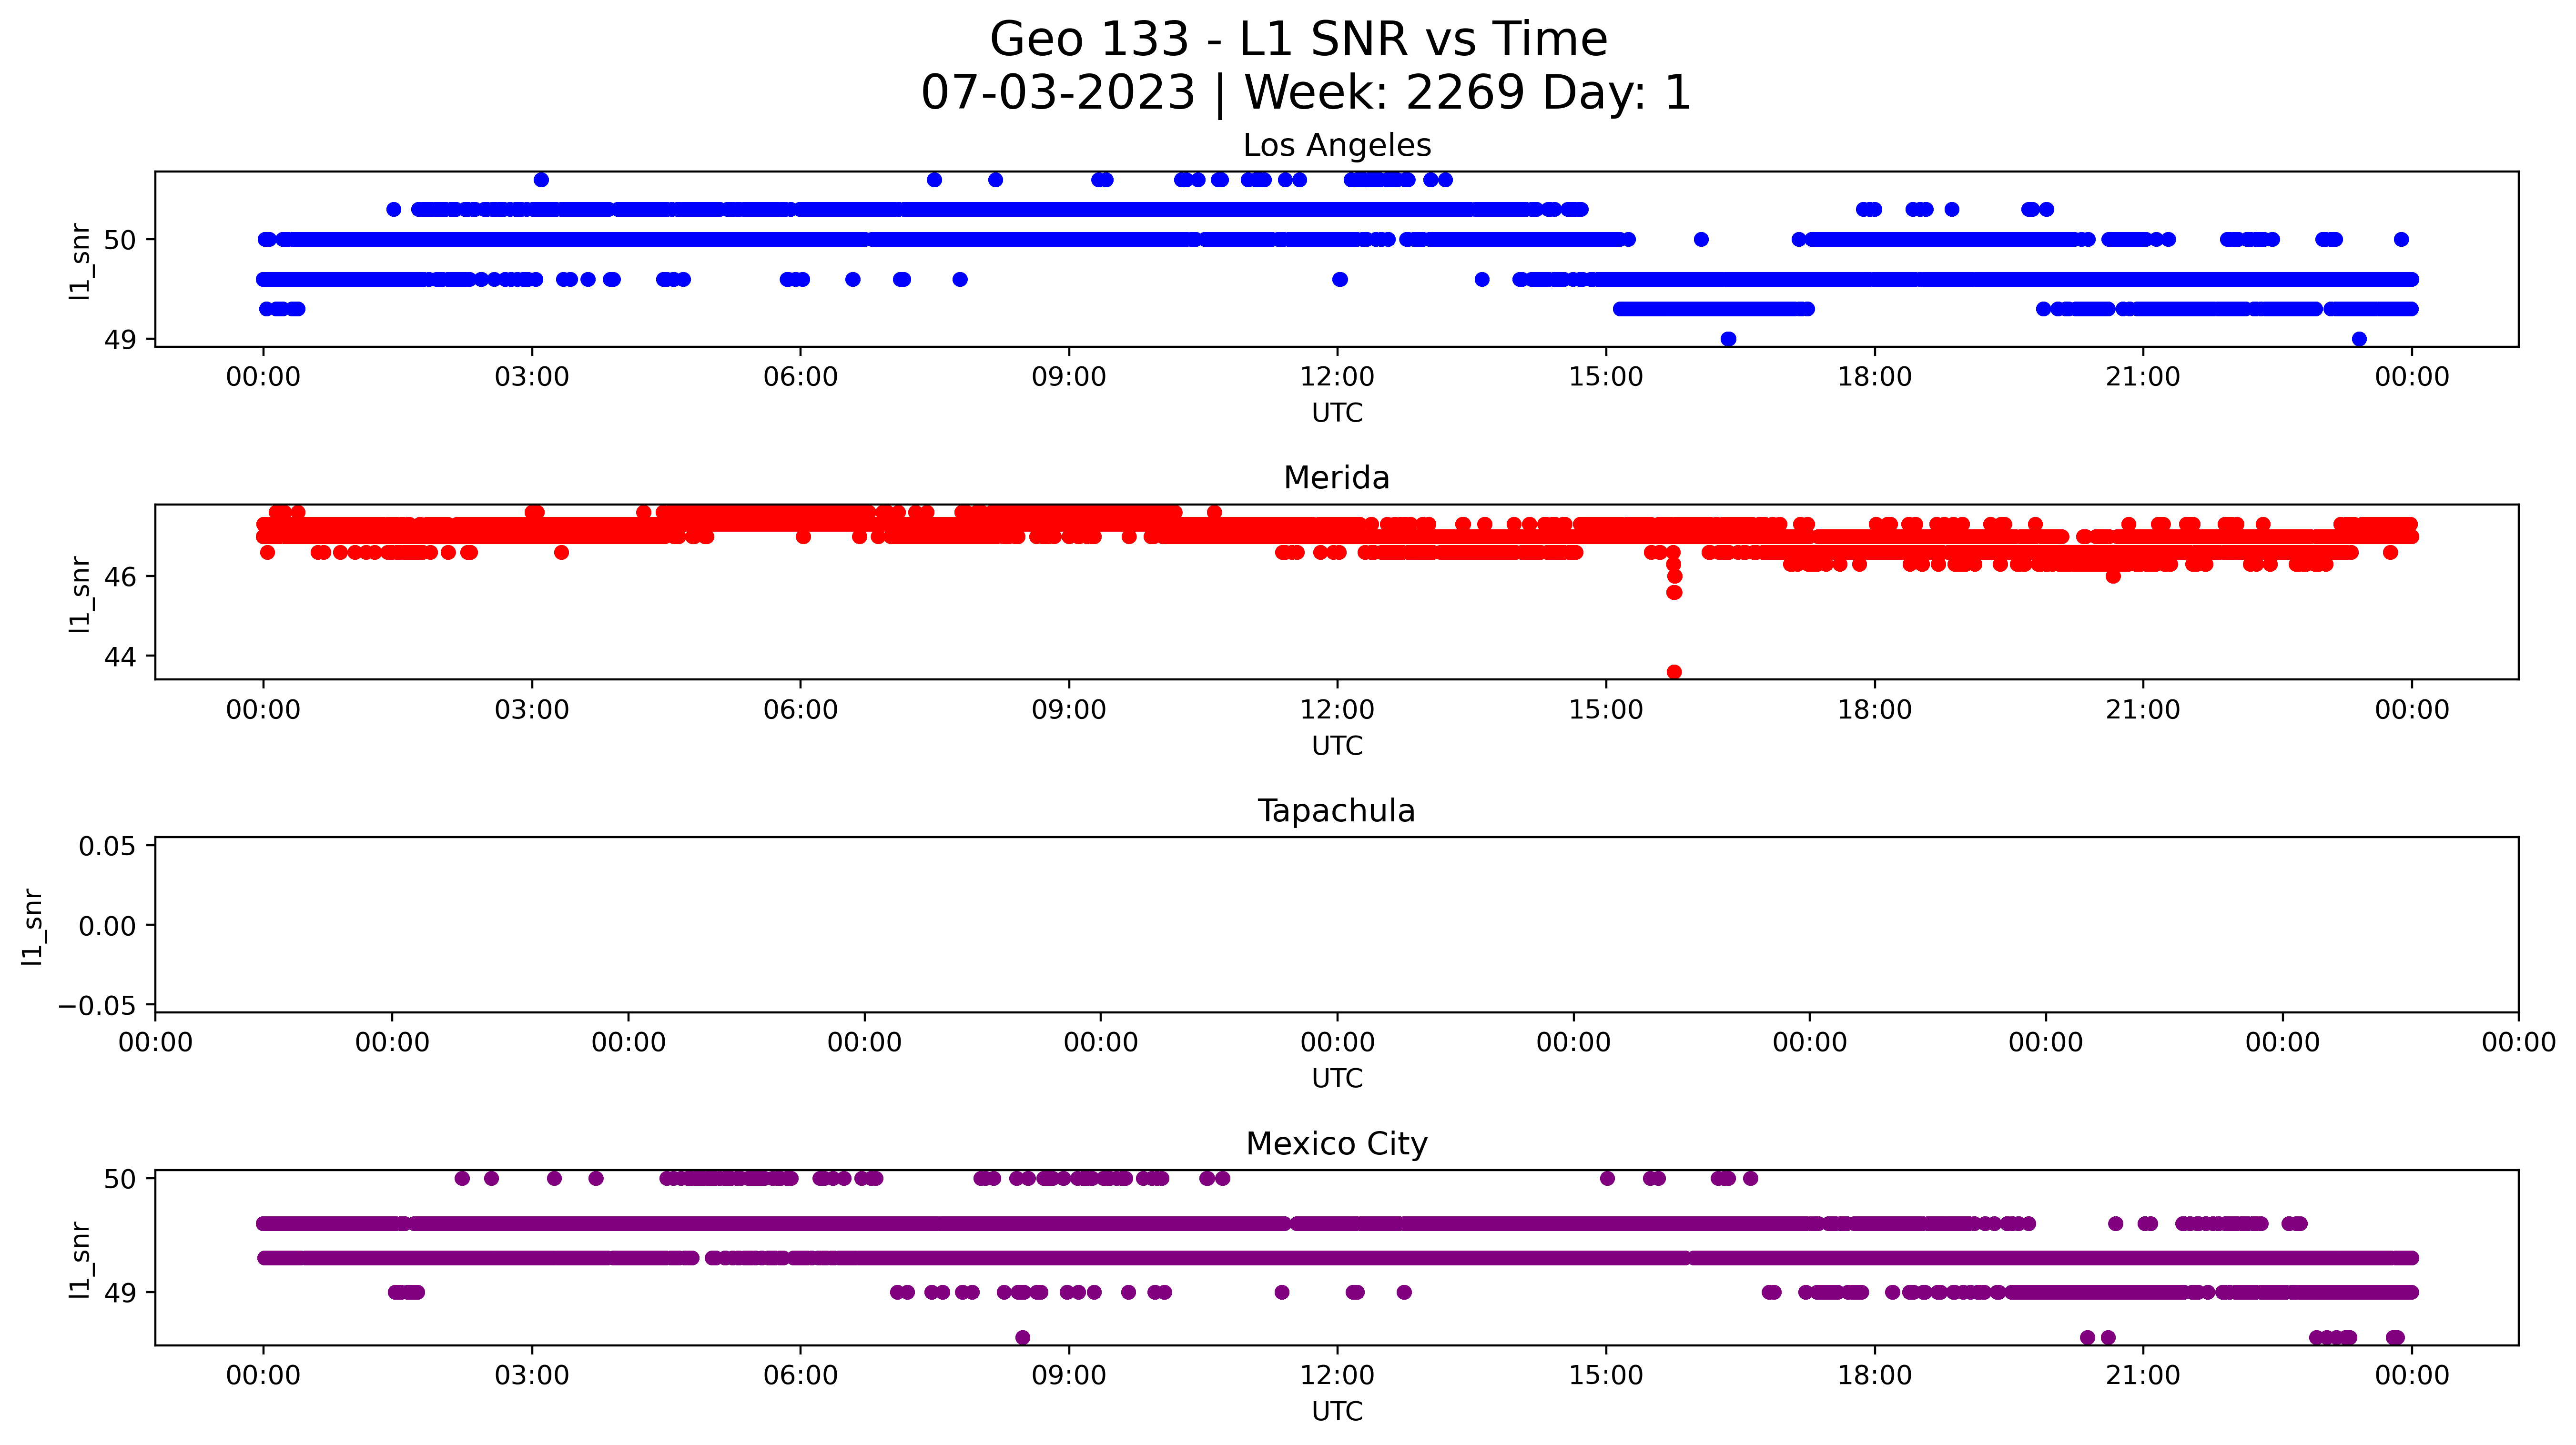Click the 18:00 tick label under Los Angeles plot

tap(1874, 377)
